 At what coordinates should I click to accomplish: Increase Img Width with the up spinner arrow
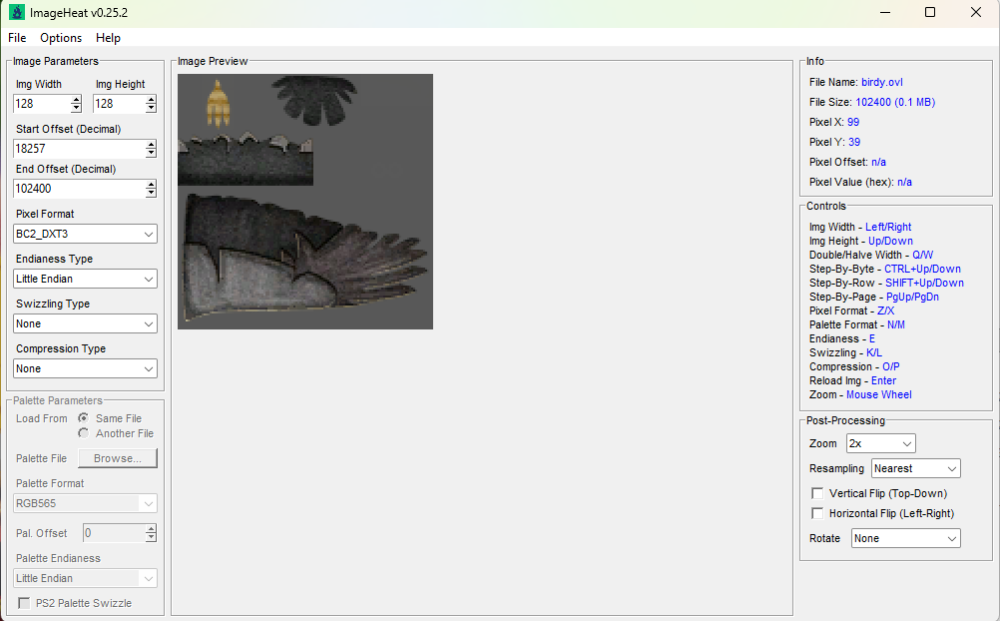[76, 99]
